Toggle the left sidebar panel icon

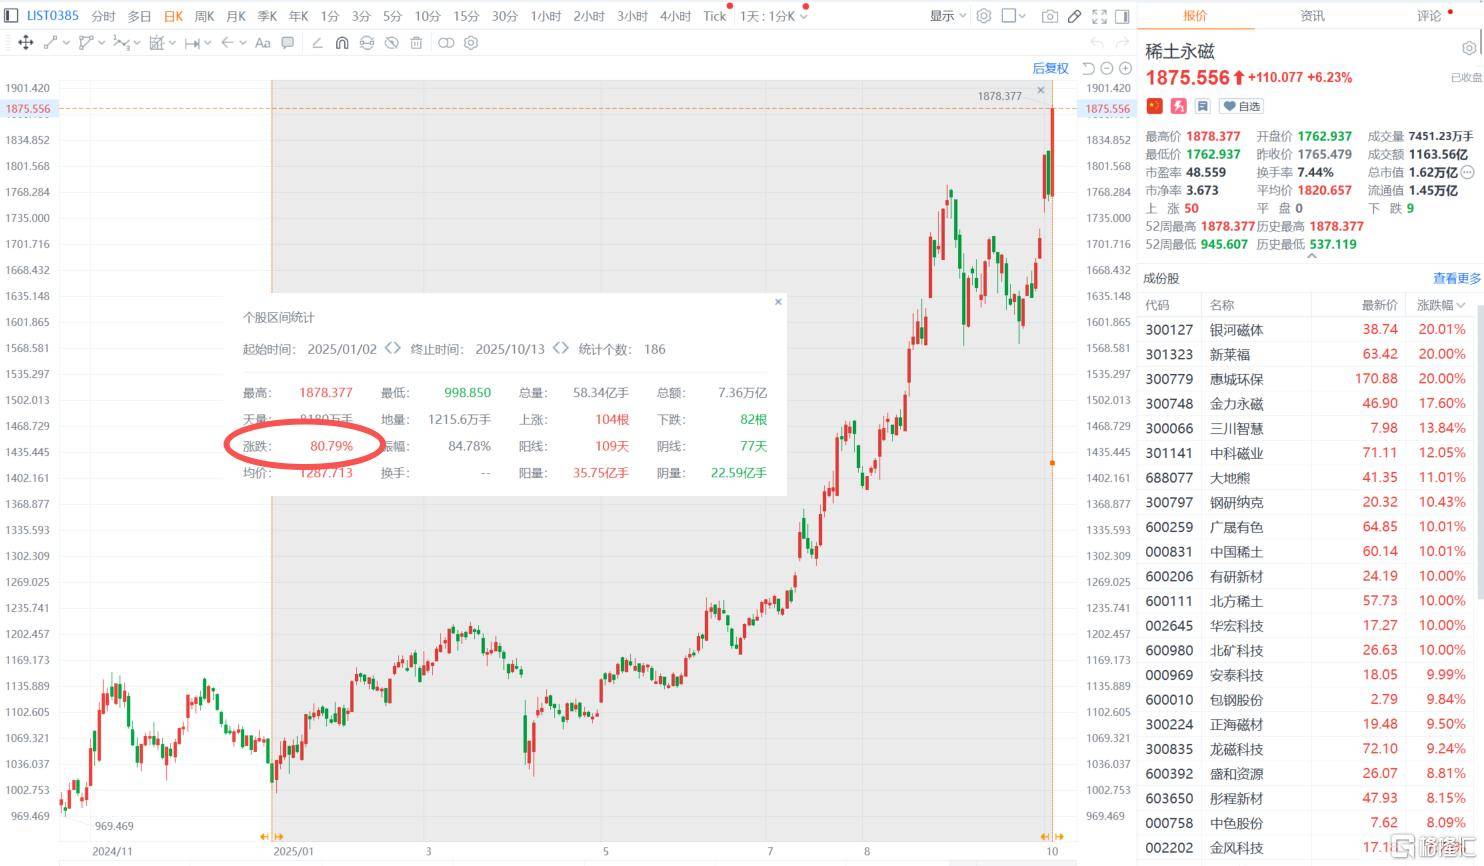(11, 16)
